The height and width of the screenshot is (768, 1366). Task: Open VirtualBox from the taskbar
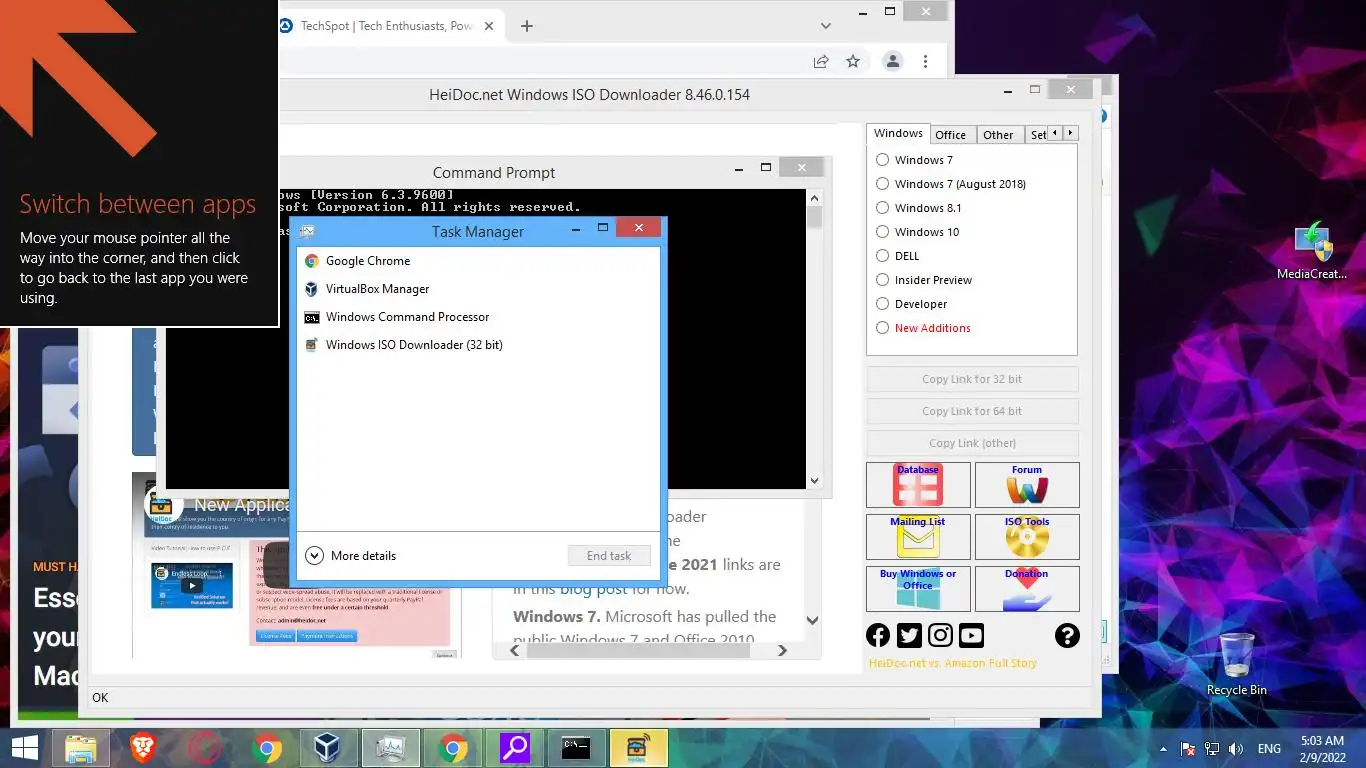click(x=328, y=748)
